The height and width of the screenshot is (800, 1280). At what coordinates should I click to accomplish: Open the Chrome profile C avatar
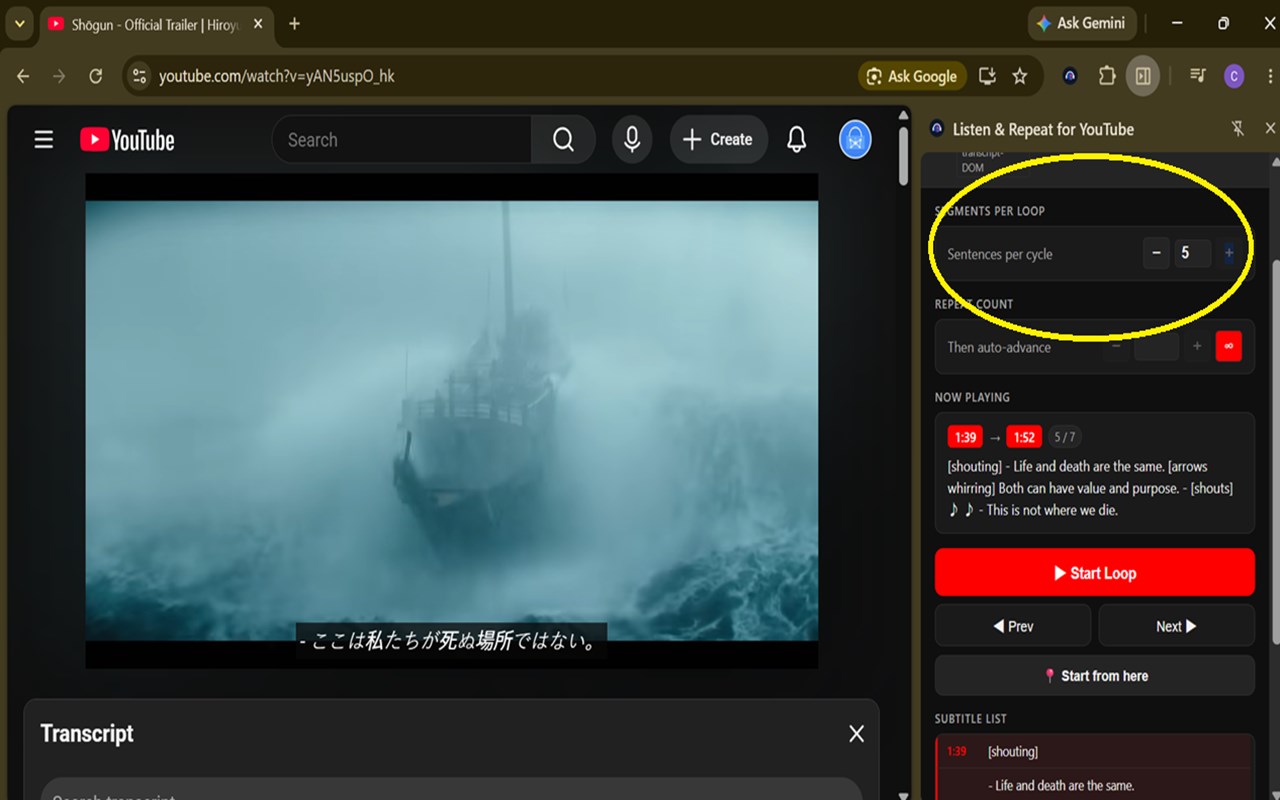tap(1234, 76)
